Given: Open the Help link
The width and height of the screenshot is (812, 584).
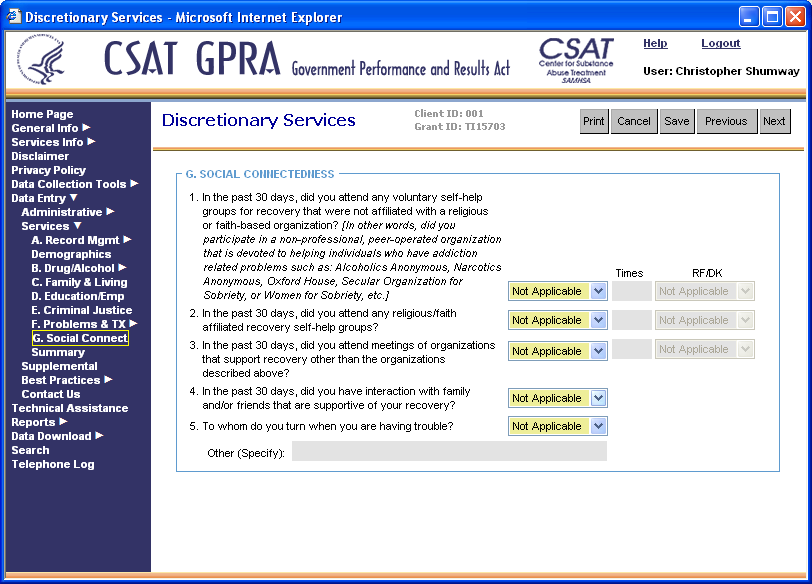Looking at the screenshot, I should pos(655,44).
